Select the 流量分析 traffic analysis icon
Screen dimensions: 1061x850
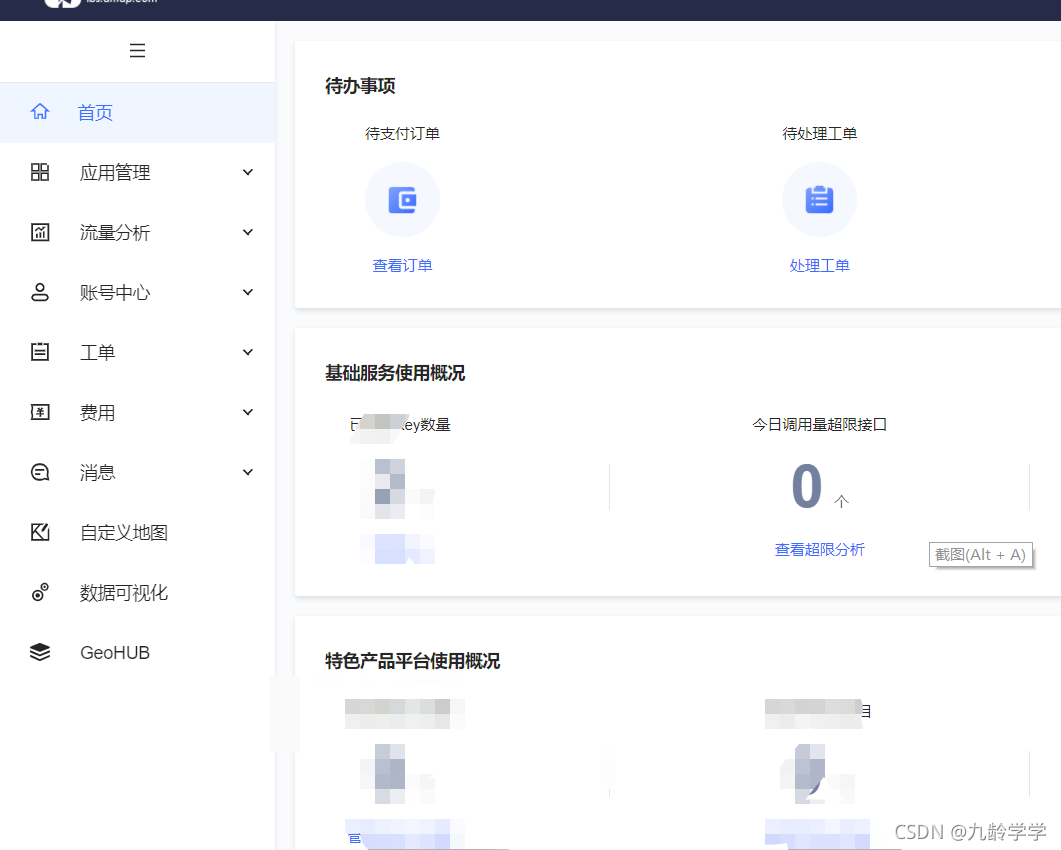40,232
